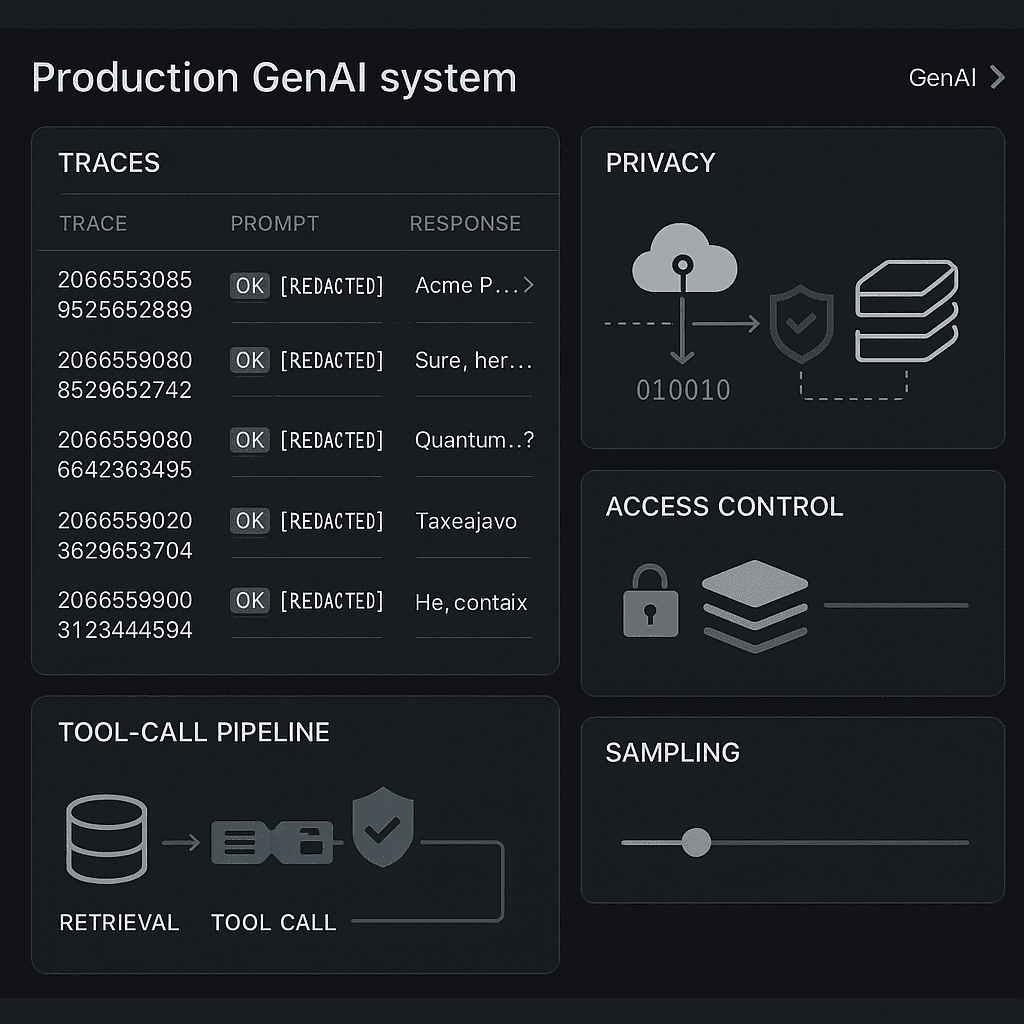
Task: Click the retrieval database cylinder icon
Action: click(x=106, y=839)
